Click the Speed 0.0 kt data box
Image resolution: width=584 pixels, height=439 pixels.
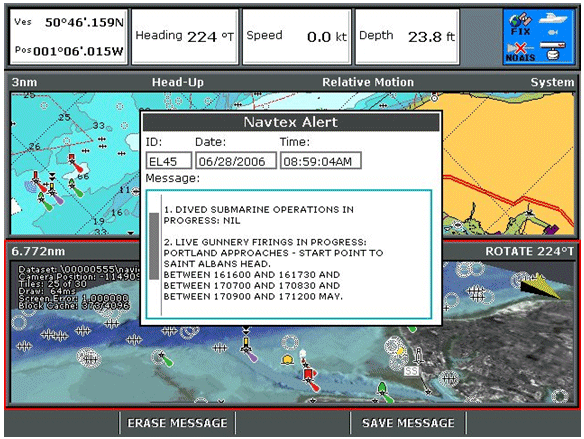(x=297, y=36)
